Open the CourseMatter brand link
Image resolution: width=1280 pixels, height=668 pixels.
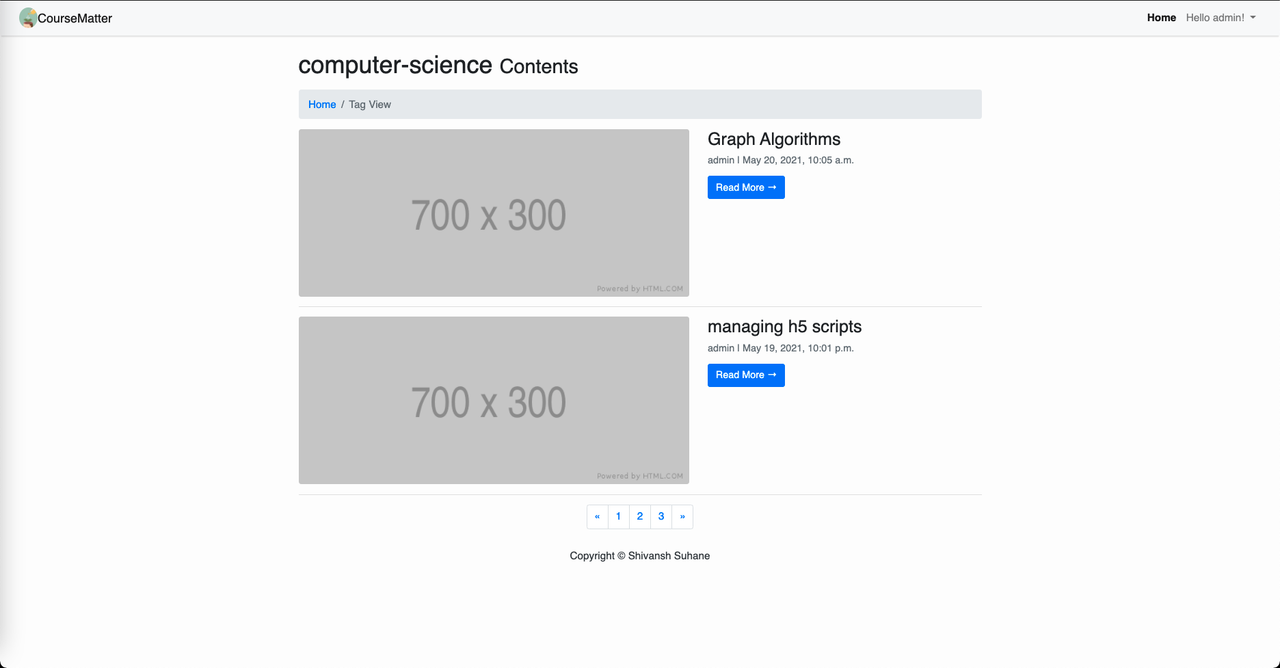point(66,18)
